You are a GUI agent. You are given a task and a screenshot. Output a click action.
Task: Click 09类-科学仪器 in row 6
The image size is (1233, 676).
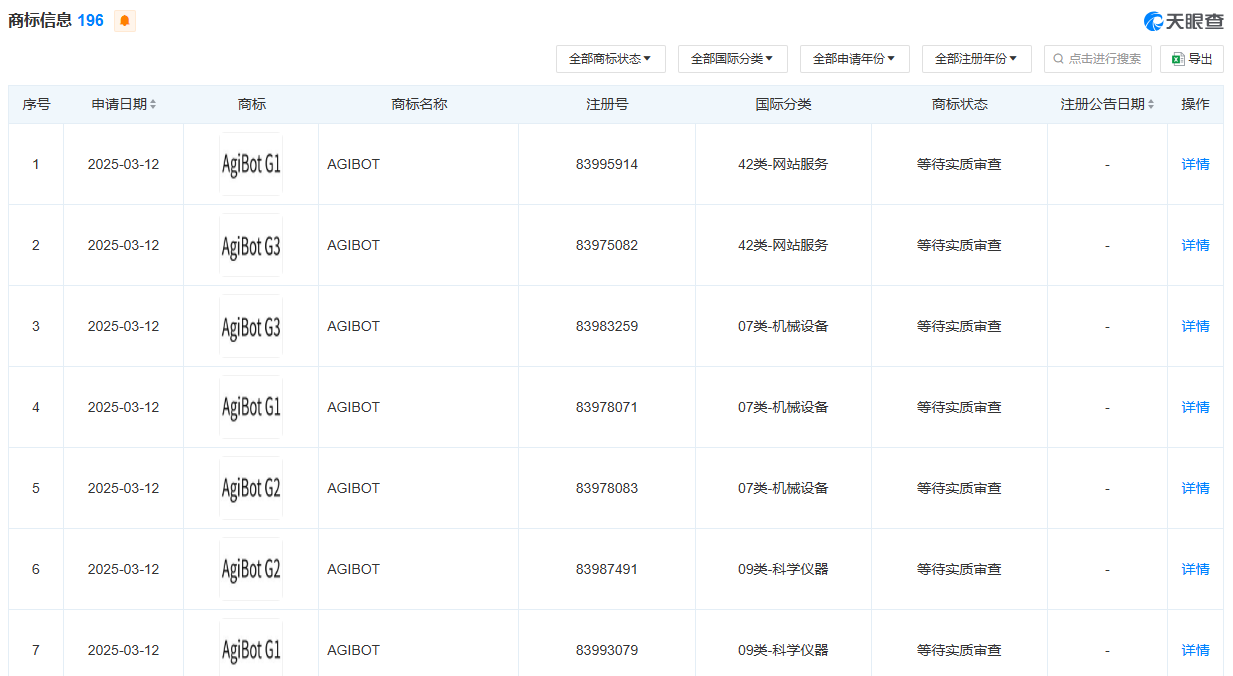point(783,569)
